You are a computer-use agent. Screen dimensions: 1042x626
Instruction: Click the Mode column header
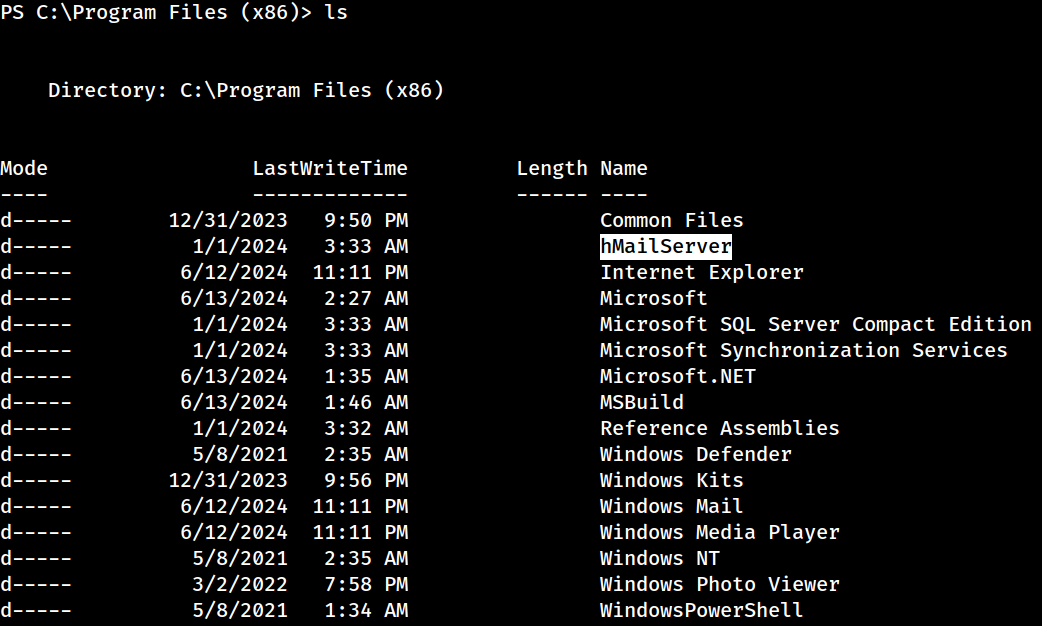24,168
